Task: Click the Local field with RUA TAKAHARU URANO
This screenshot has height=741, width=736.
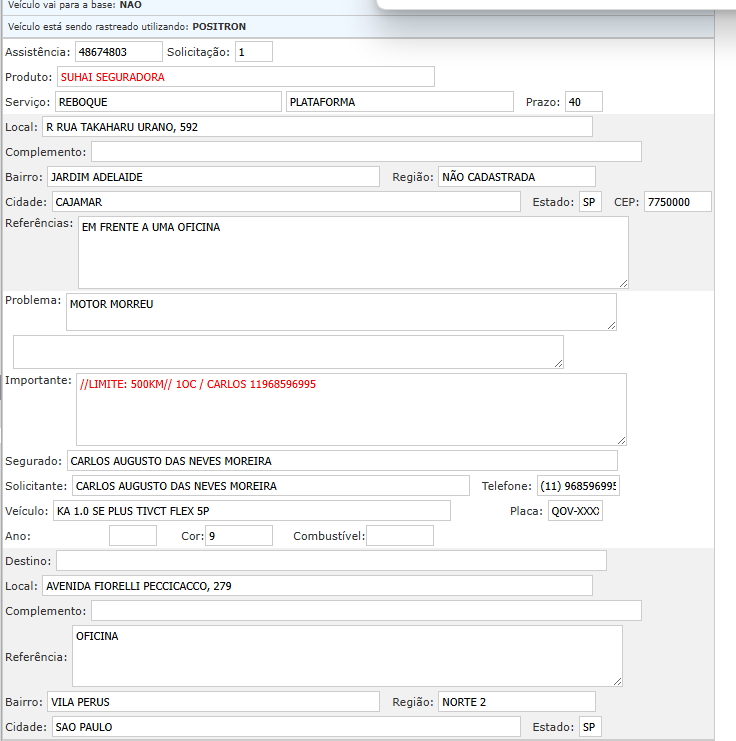Action: [x=316, y=127]
